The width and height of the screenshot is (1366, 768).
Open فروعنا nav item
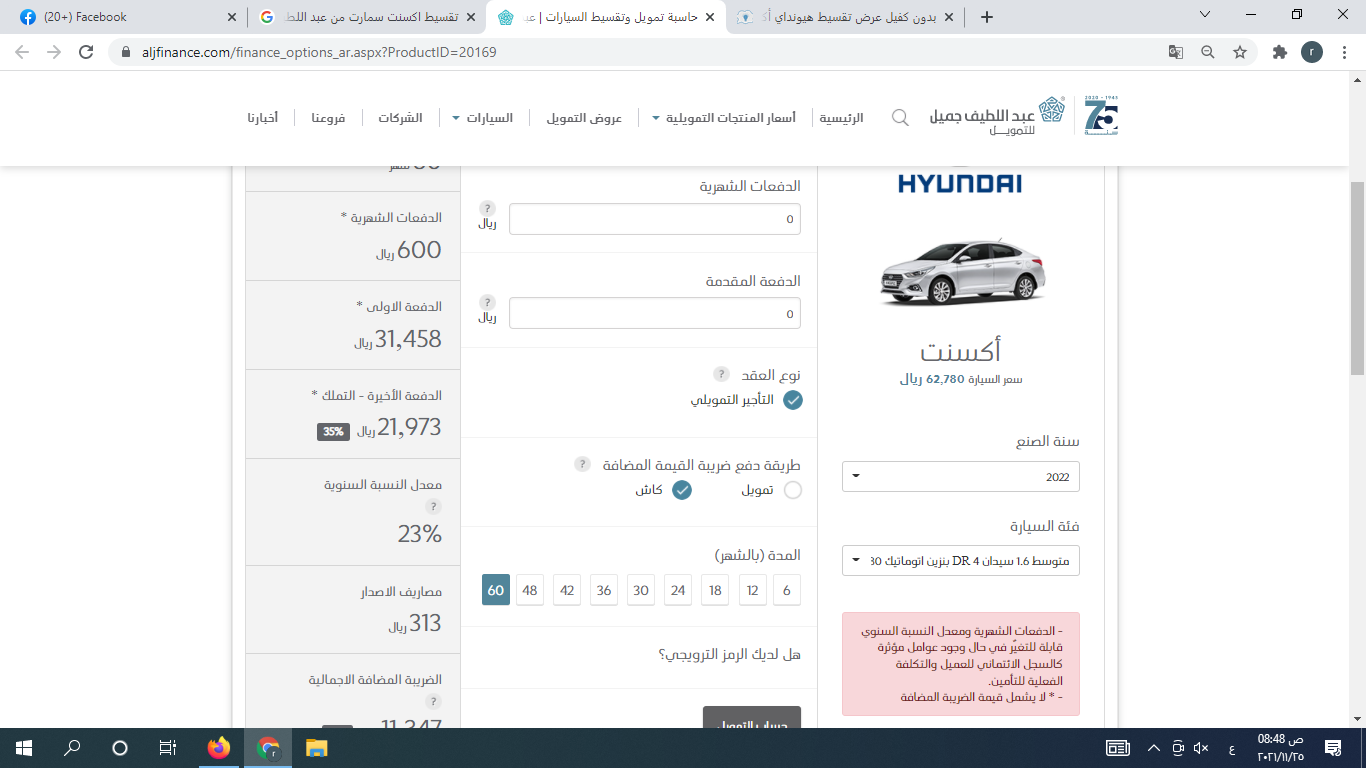click(x=328, y=118)
